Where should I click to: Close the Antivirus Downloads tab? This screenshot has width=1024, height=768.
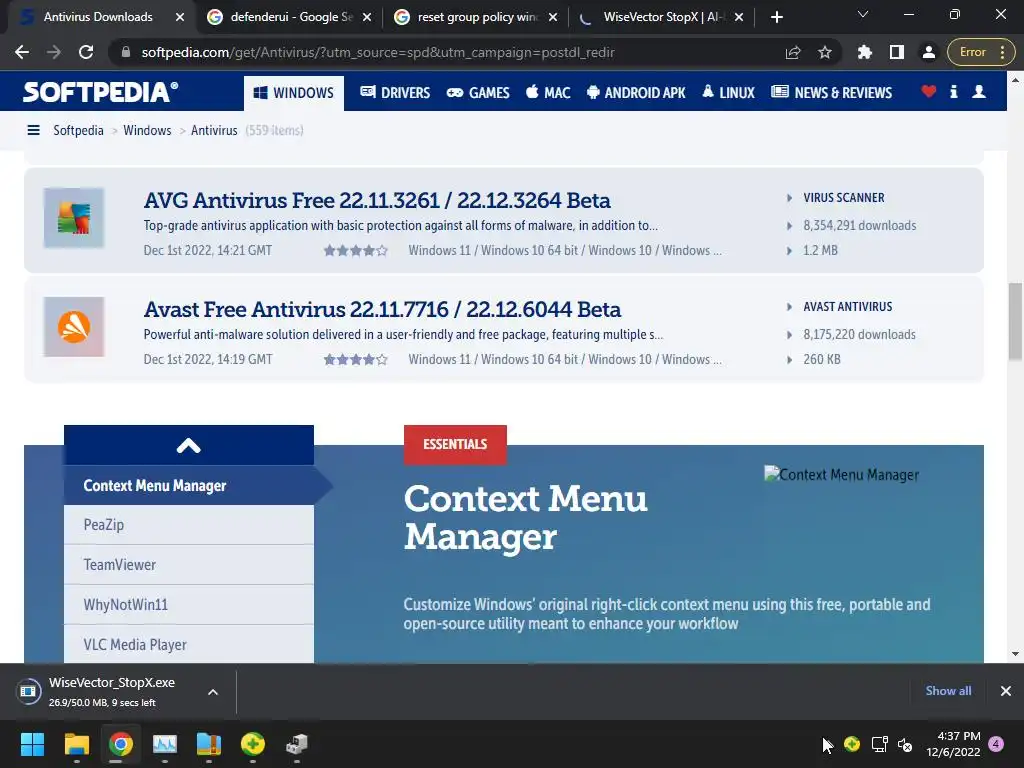click(x=180, y=17)
